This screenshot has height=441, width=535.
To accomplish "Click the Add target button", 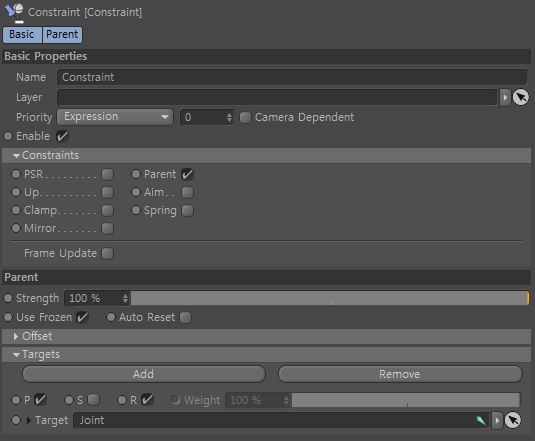I will point(144,374).
